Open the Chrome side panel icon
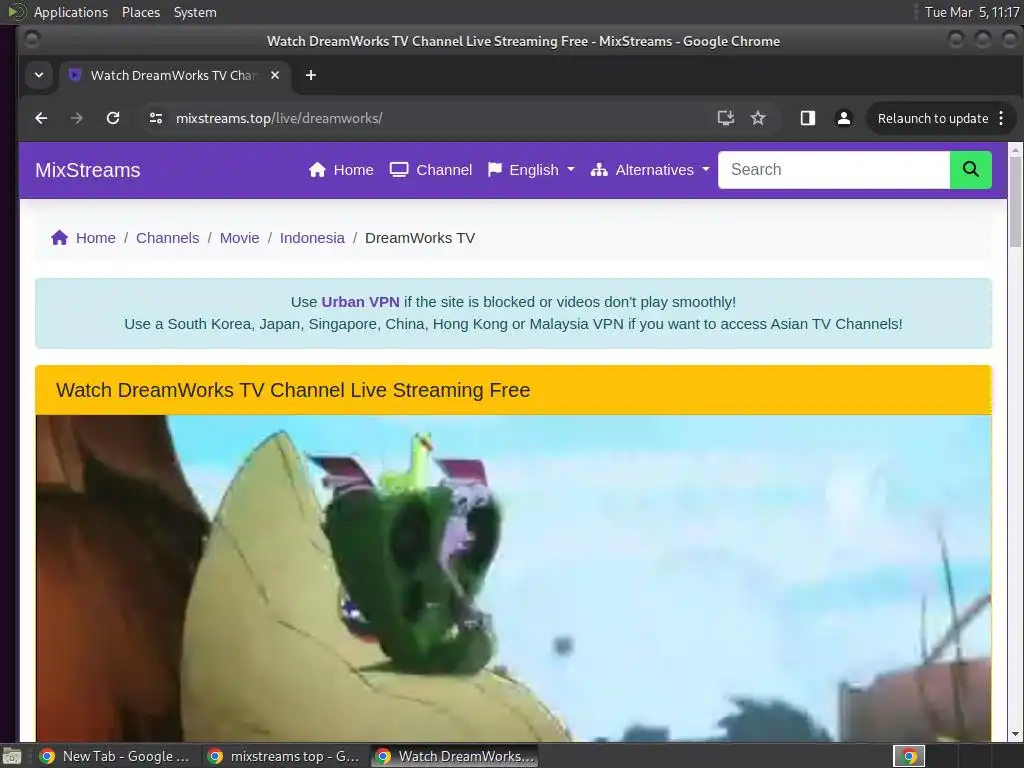This screenshot has height=768, width=1024. click(808, 118)
